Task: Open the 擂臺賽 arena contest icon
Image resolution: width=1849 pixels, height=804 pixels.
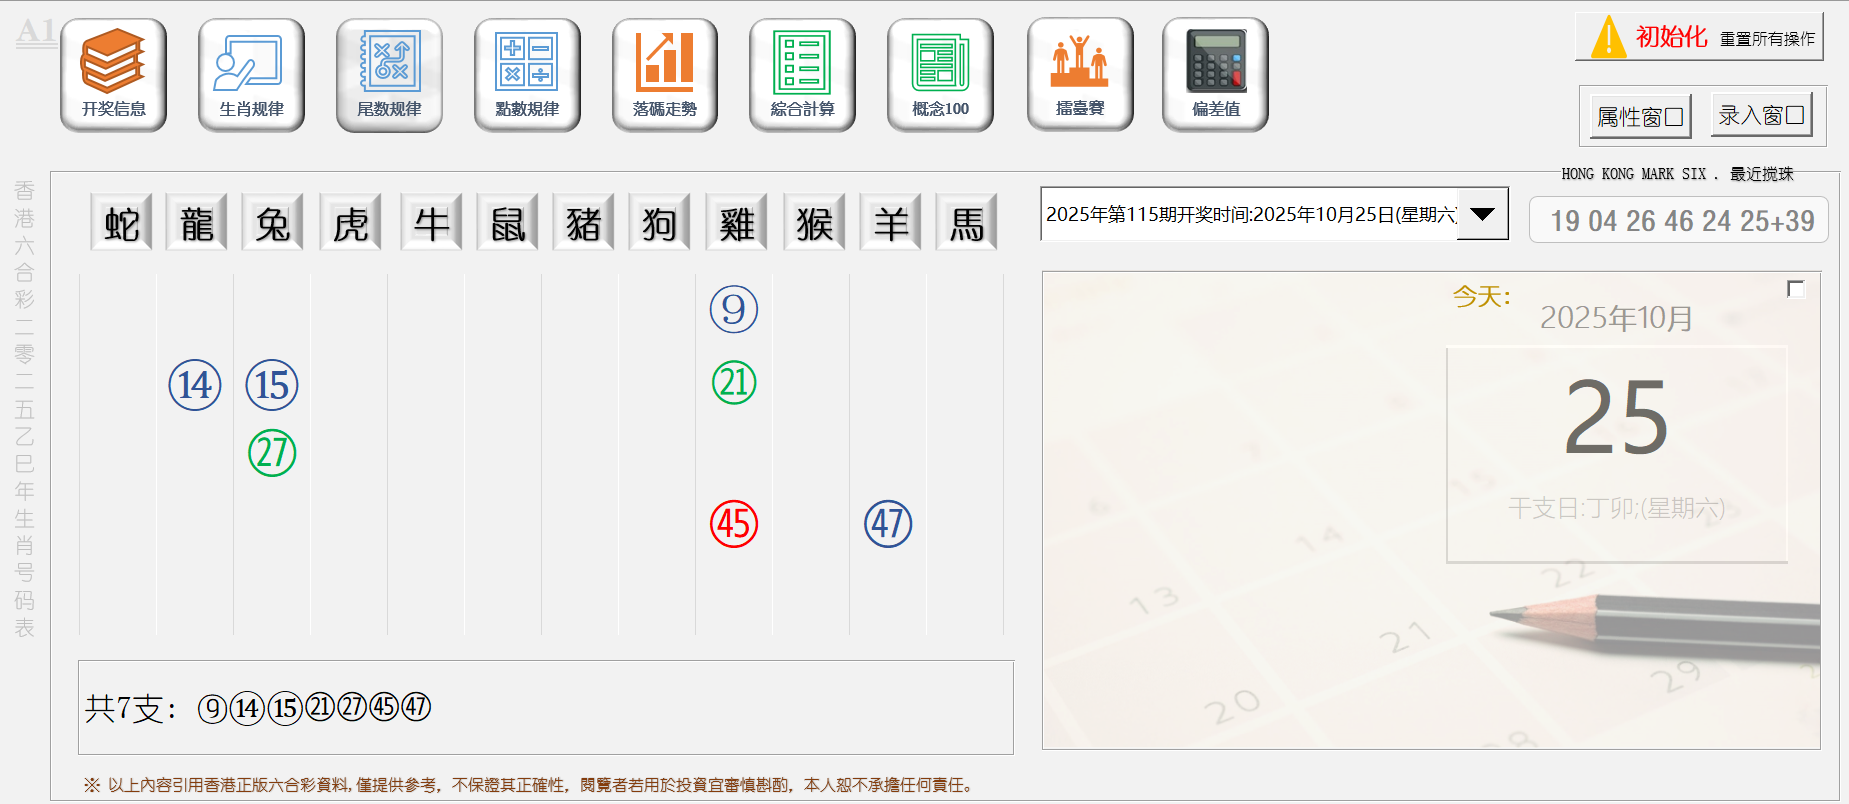Action: [1080, 74]
